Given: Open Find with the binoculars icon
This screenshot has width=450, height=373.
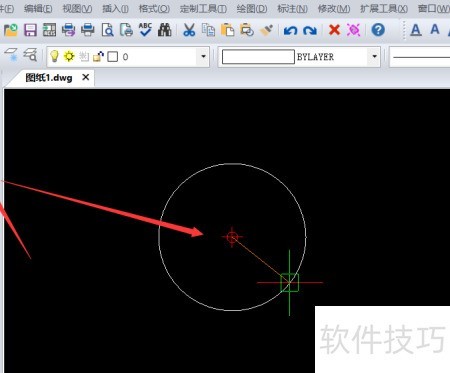Looking at the screenshot, I should pyautogui.click(x=165, y=30).
